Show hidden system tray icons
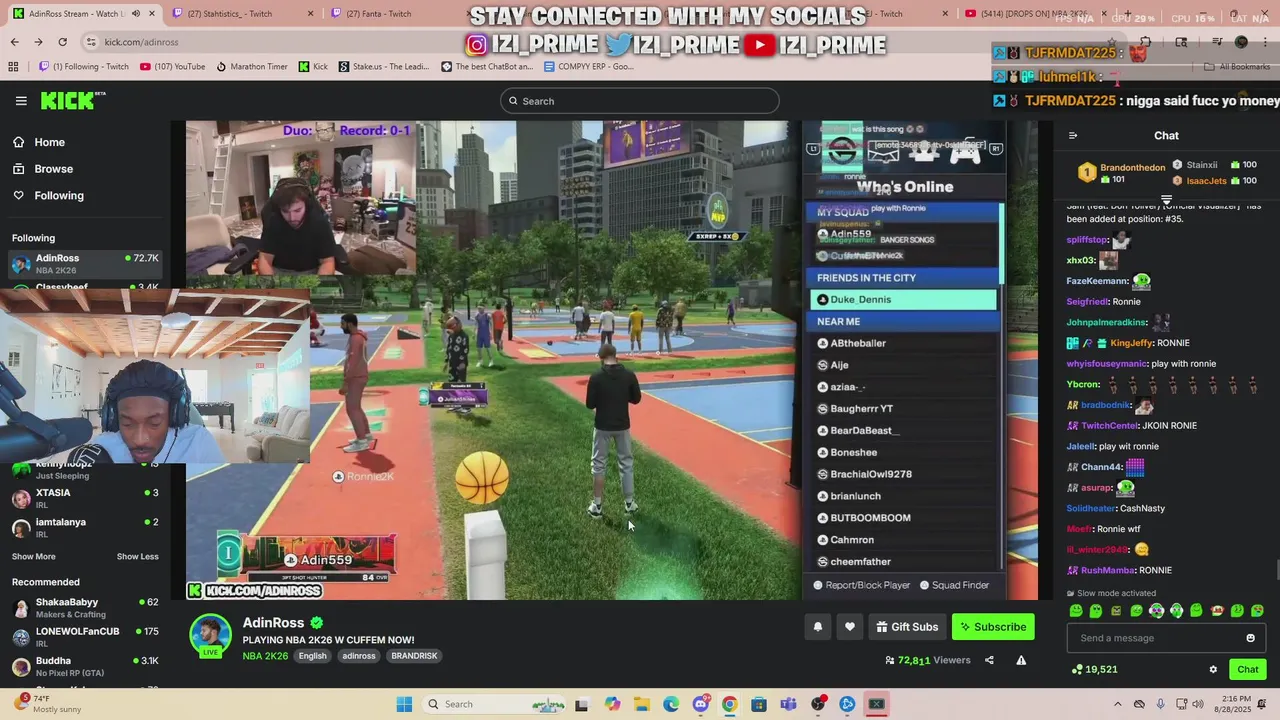 pos(1118,704)
